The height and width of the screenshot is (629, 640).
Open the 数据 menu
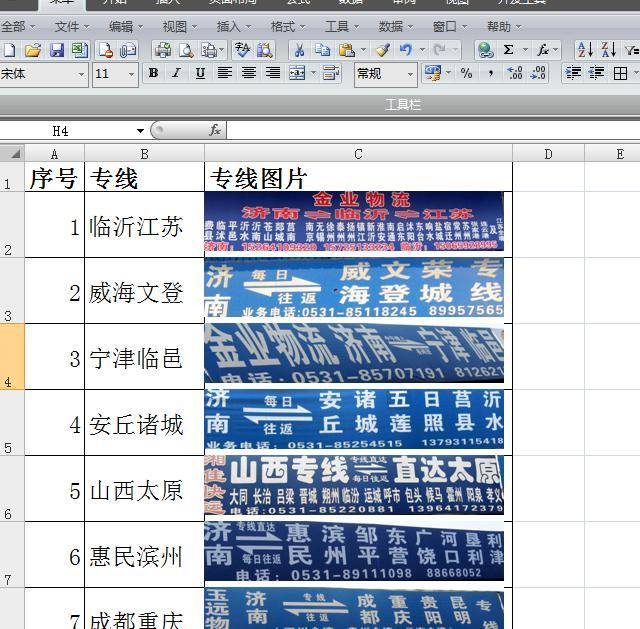[x=396, y=27]
